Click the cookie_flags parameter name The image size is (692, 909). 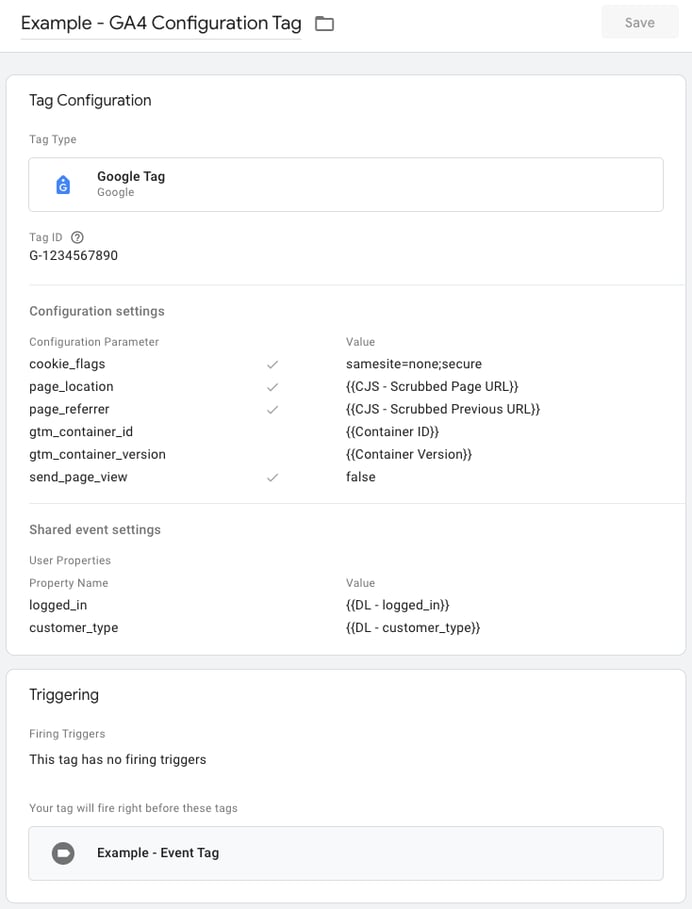click(x=67, y=364)
